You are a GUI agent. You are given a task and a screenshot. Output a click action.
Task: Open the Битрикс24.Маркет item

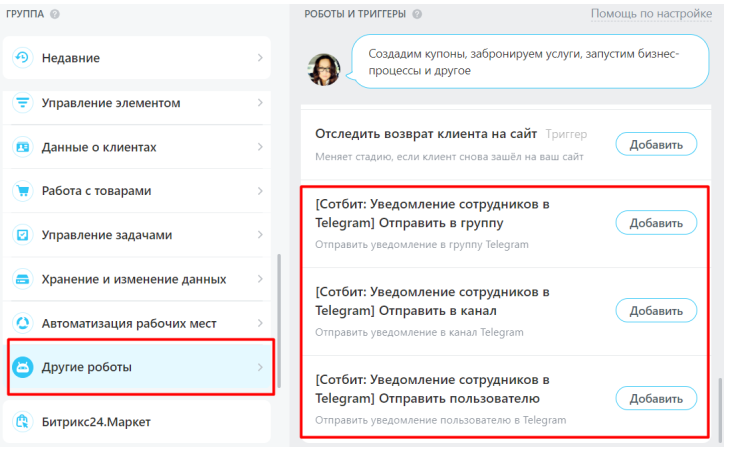click(x=137, y=422)
